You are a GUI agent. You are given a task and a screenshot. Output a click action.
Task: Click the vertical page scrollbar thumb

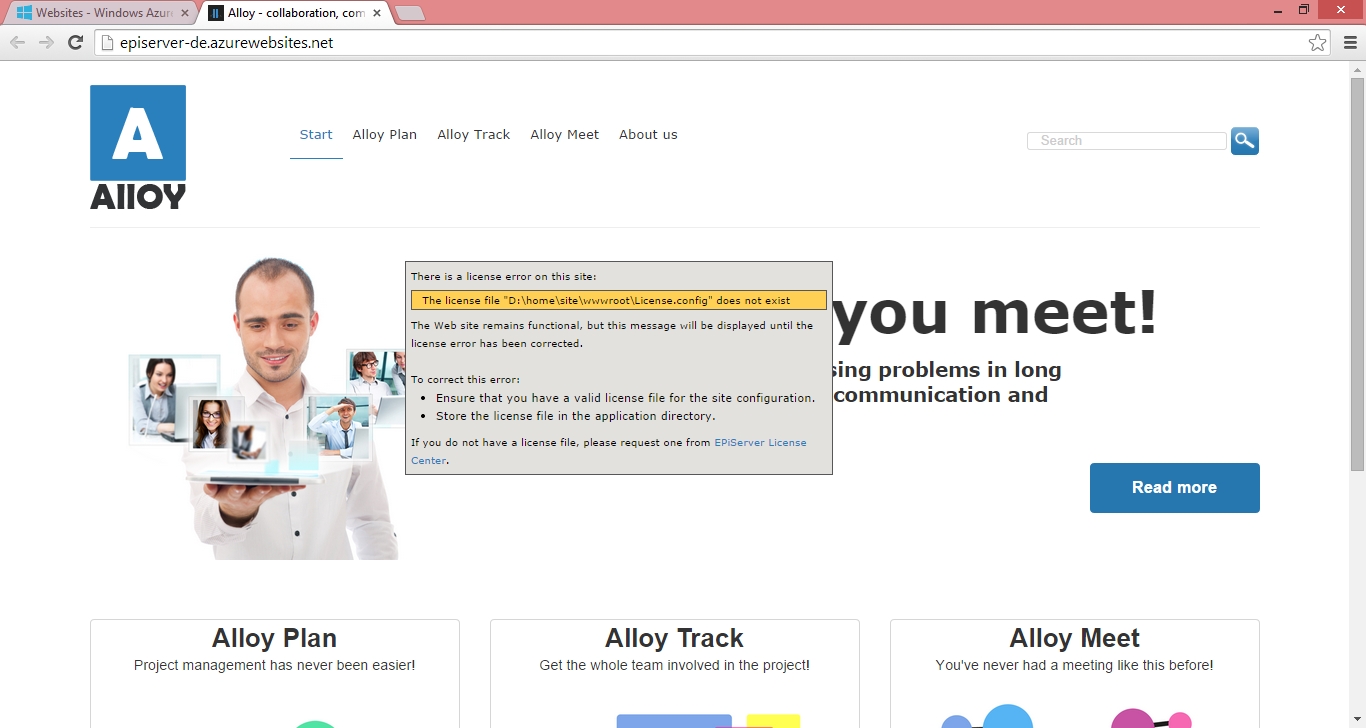(1357, 270)
